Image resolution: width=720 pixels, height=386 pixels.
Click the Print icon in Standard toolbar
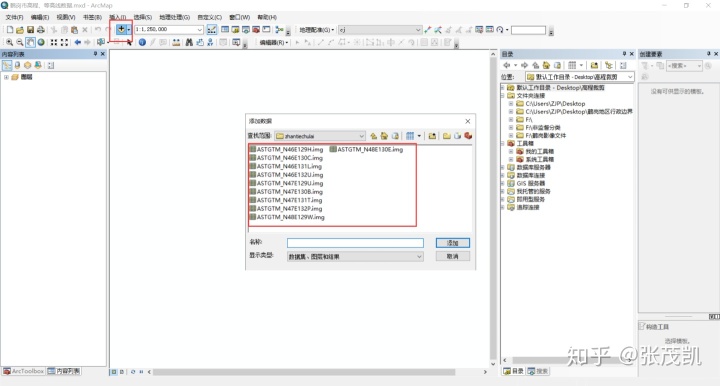click(x=41, y=30)
